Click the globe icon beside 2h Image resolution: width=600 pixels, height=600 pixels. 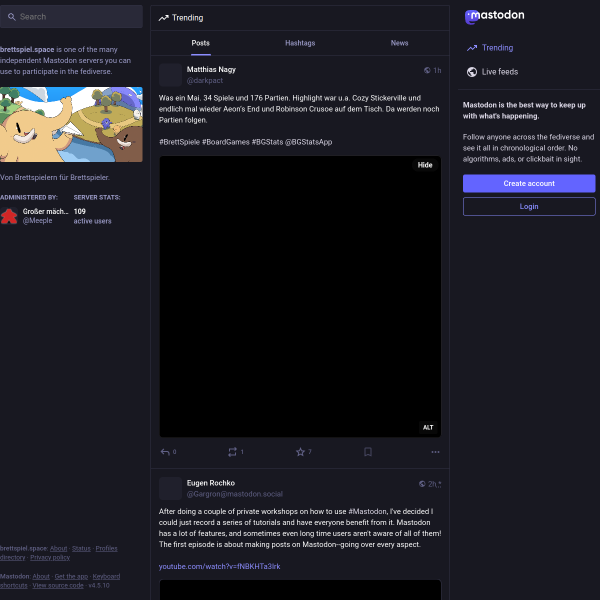[422, 484]
